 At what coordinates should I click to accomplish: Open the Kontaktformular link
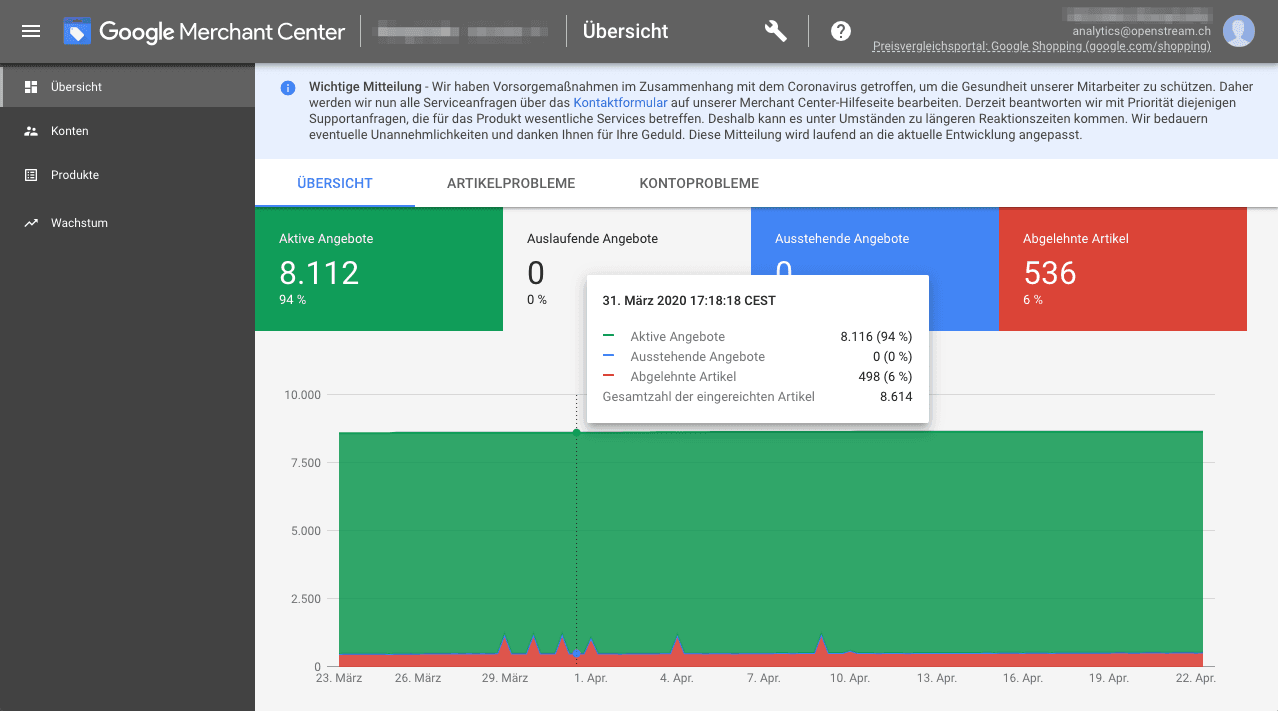(x=620, y=103)
